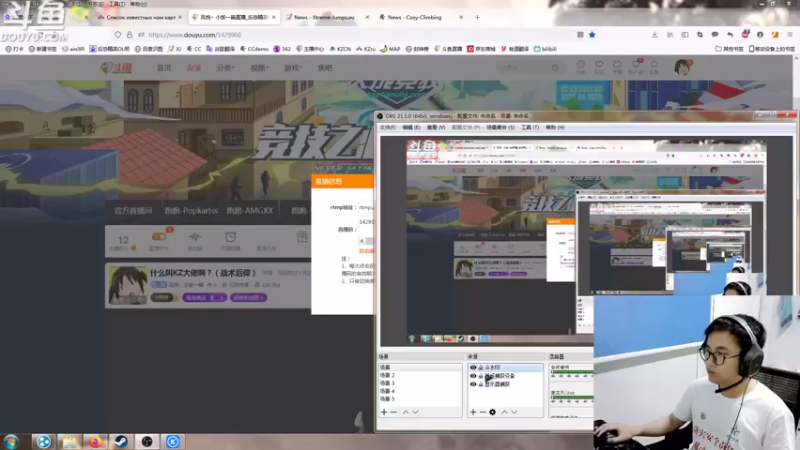800x450 pixels.
Task: Expand the fourth dropdown item in Douyu nav
Action: 259,67
